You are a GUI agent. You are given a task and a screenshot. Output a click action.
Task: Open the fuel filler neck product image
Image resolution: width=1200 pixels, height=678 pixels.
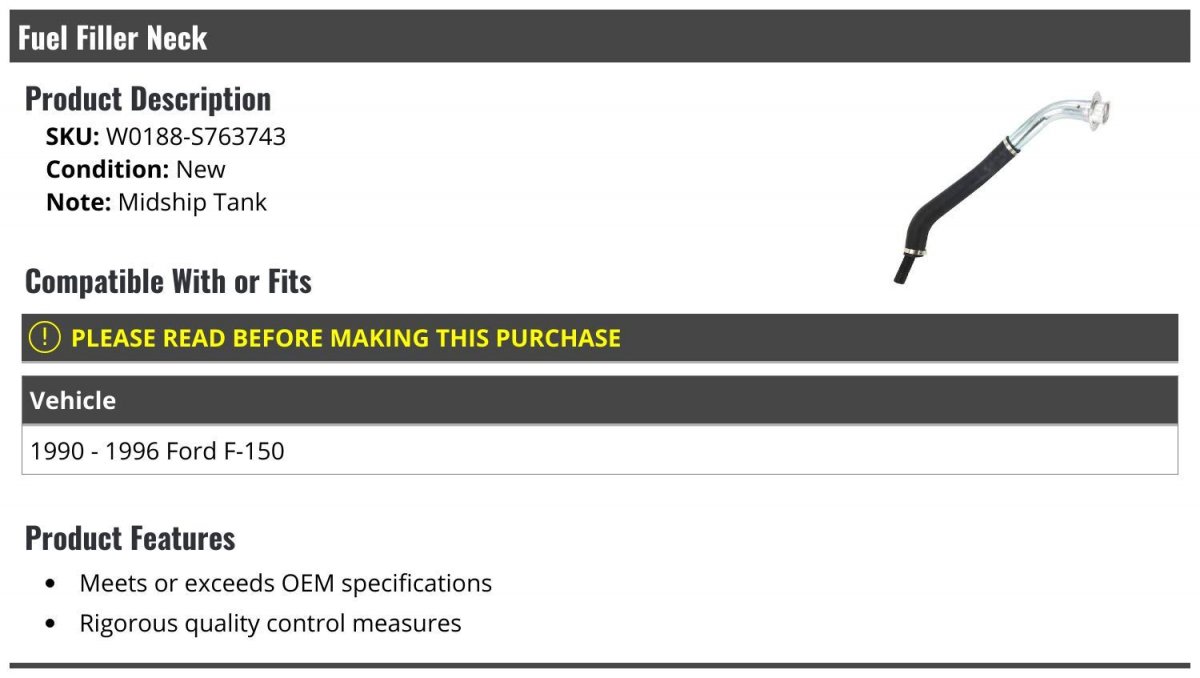click(x=1002, y=187)
